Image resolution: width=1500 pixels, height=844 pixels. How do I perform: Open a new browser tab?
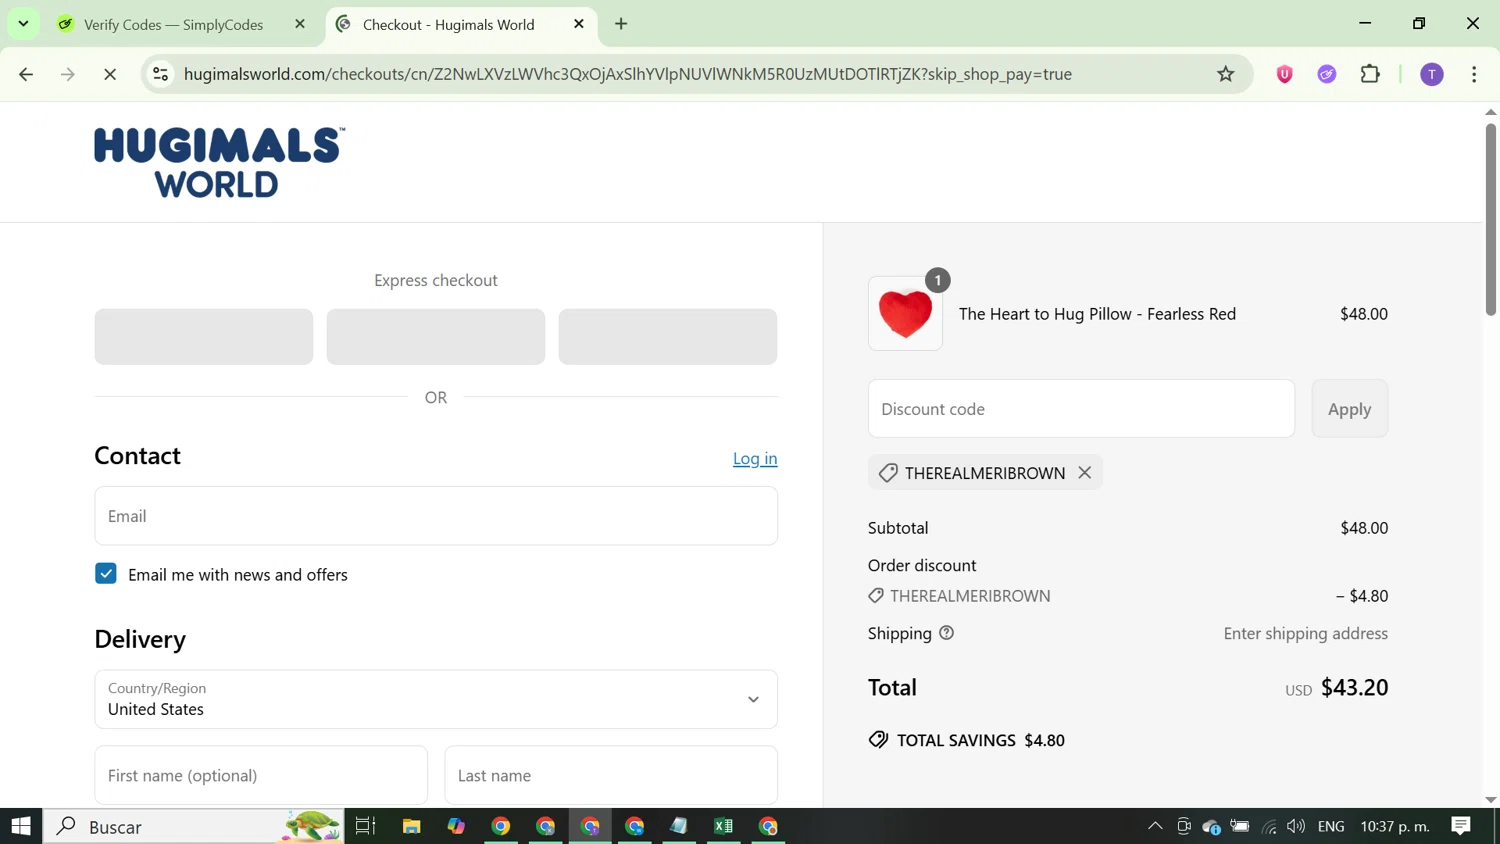point(621,24)
